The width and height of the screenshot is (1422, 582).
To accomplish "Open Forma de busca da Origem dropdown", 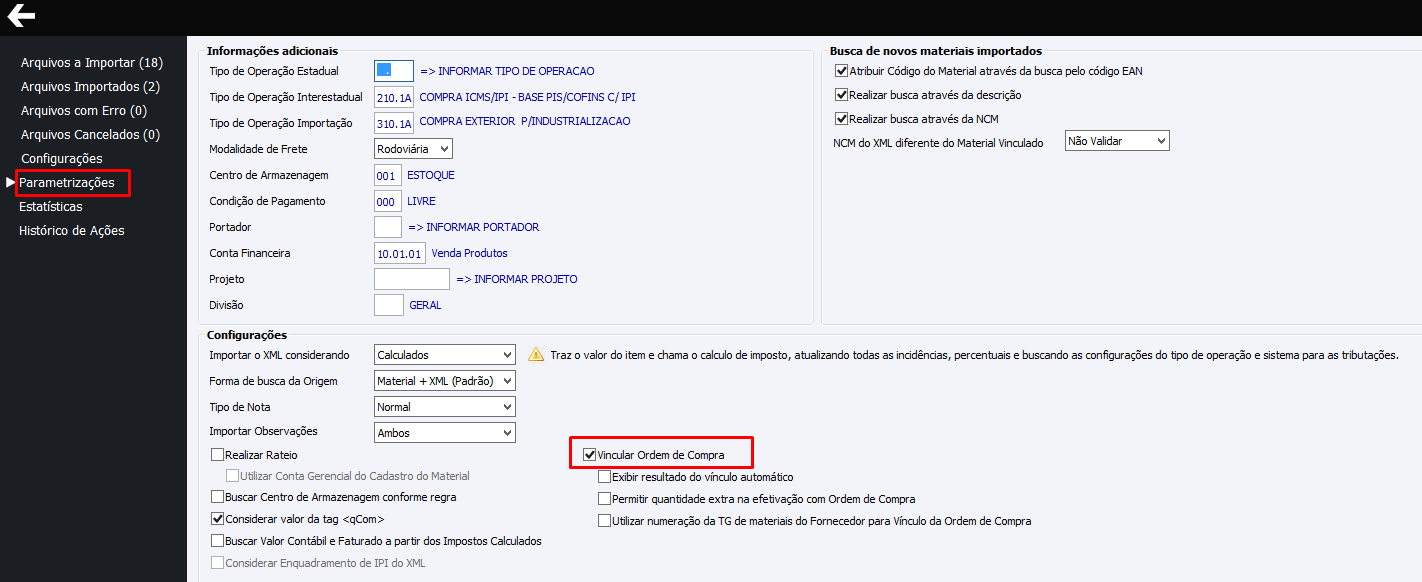I will pyautogui.click(x=444, y=380).
